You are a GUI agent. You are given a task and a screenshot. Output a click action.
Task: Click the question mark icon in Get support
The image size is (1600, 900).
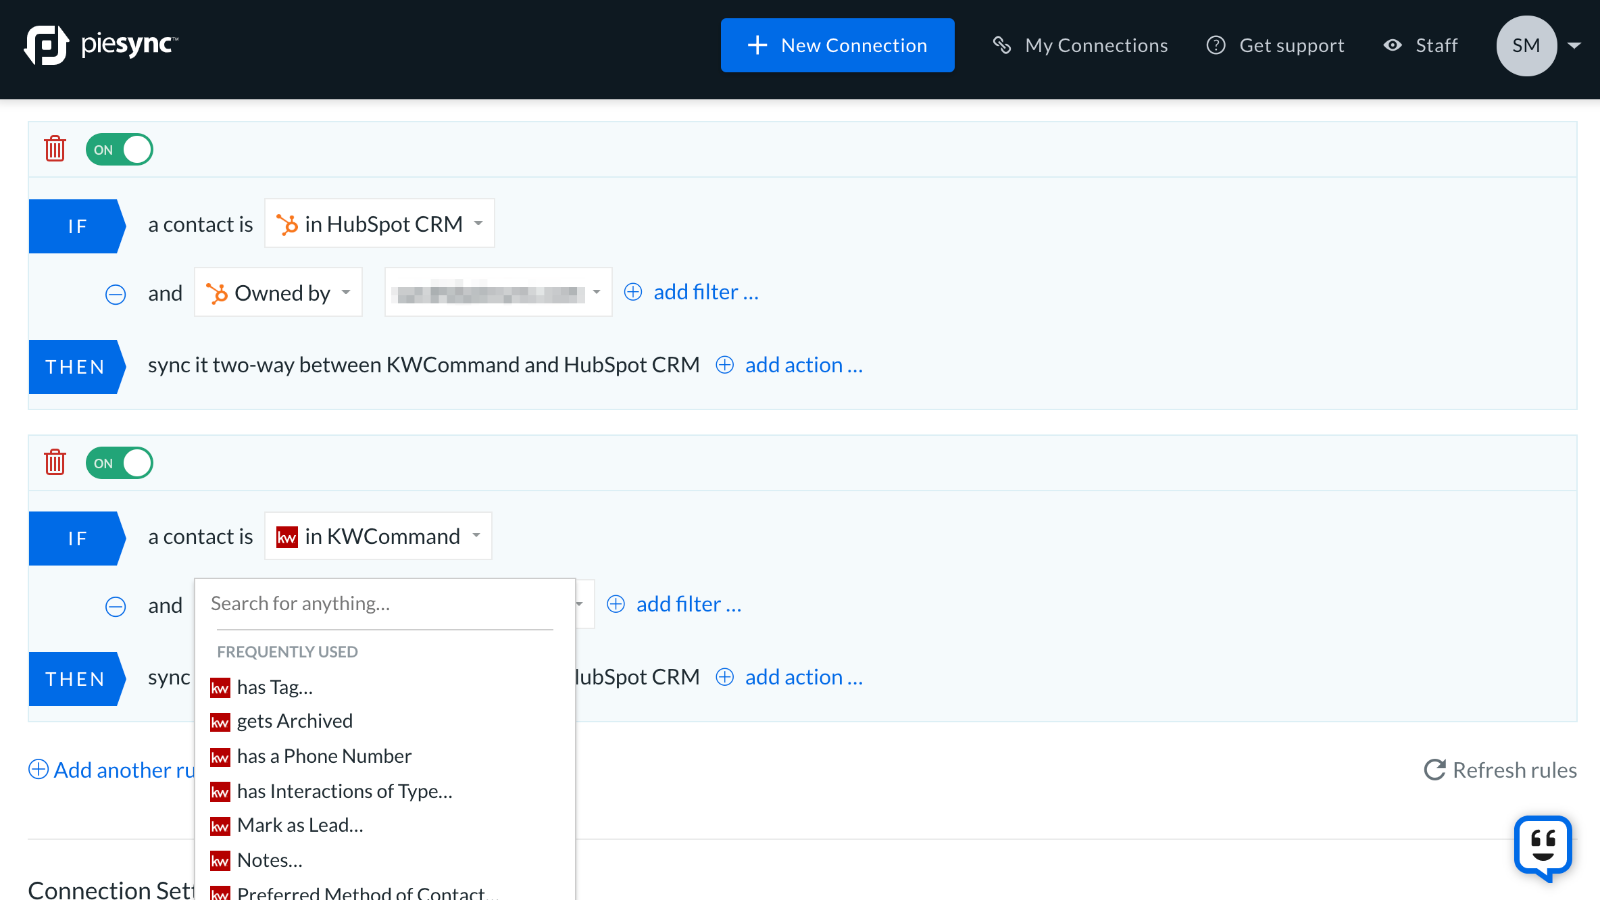click(x=1216, y=45)
